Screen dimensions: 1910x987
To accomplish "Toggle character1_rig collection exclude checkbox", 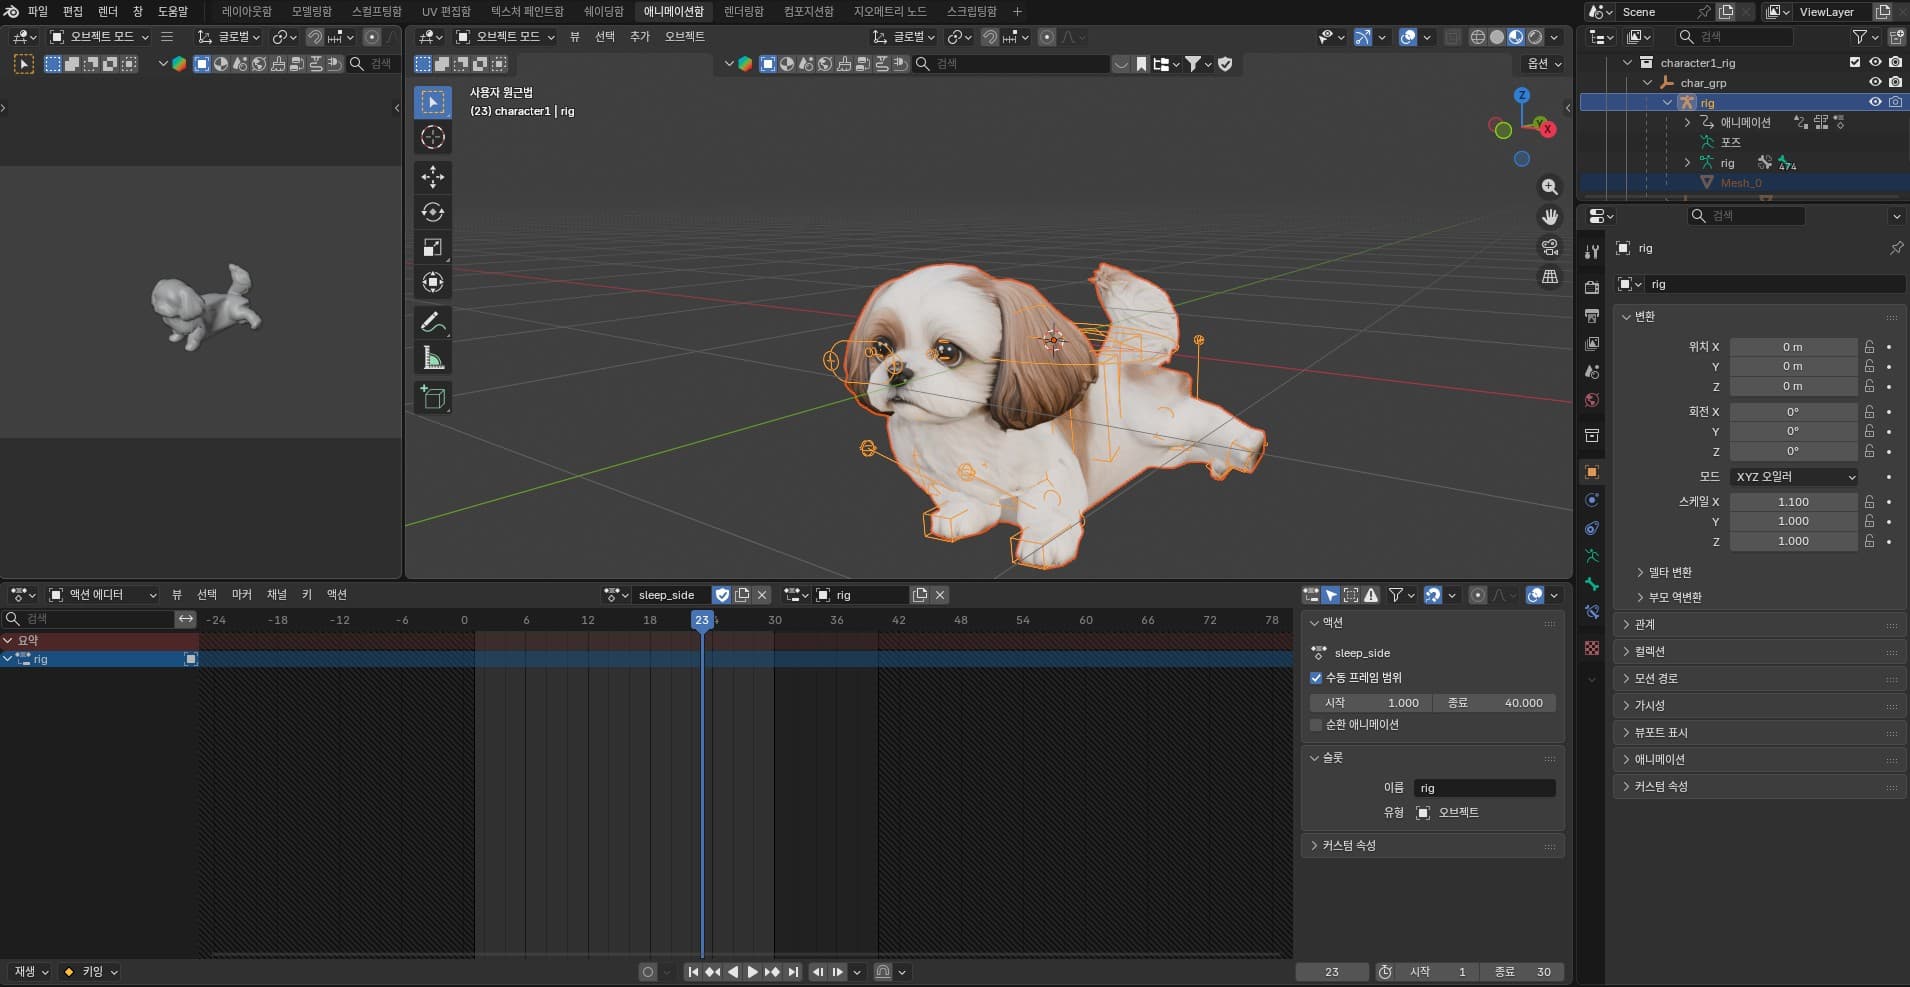I will (x=1855, y=62).
